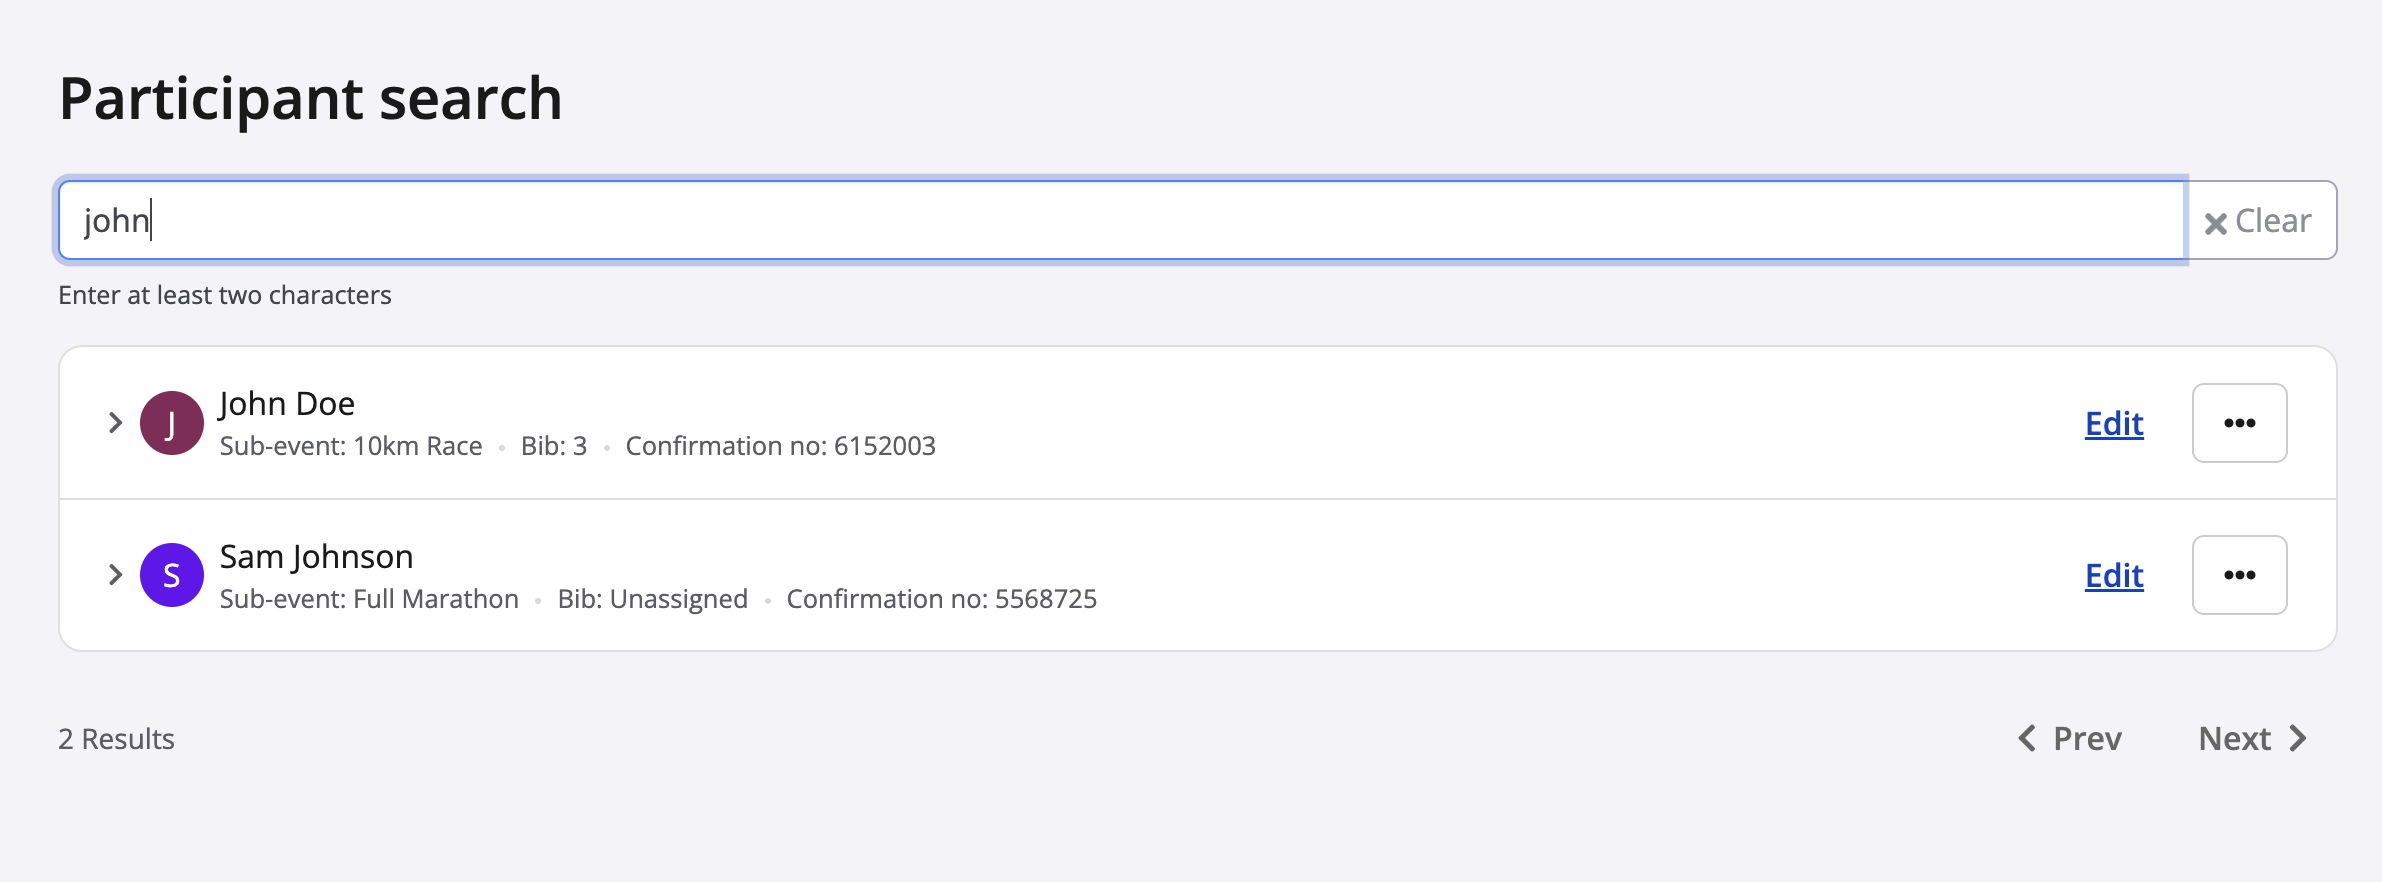Expand Sam Johnson's participant details
Screen dimensions: 2382x882
115,575
